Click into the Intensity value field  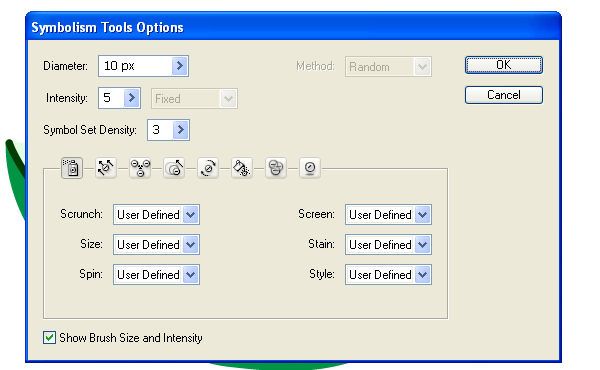point(111,98)
